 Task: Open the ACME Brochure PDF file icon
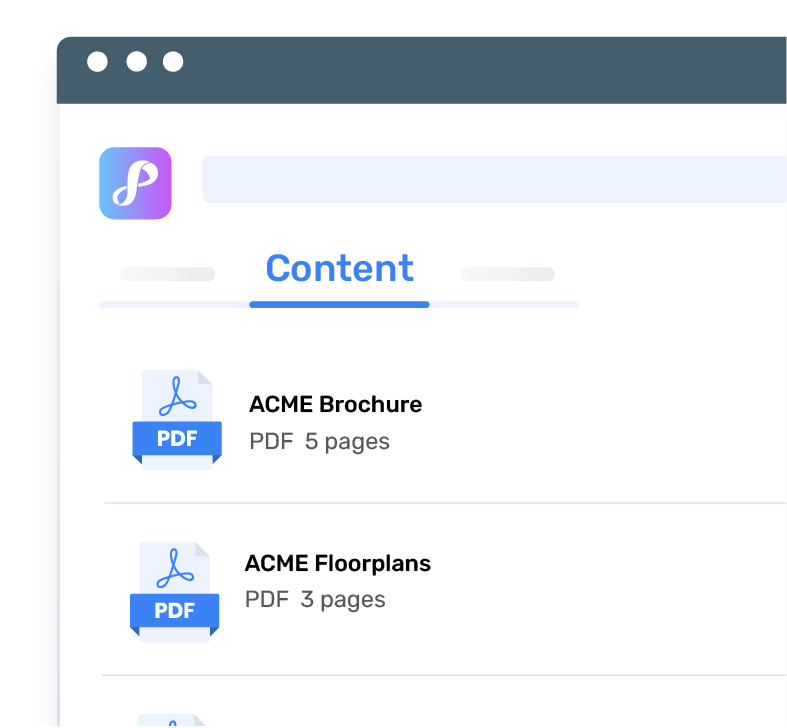177,420
